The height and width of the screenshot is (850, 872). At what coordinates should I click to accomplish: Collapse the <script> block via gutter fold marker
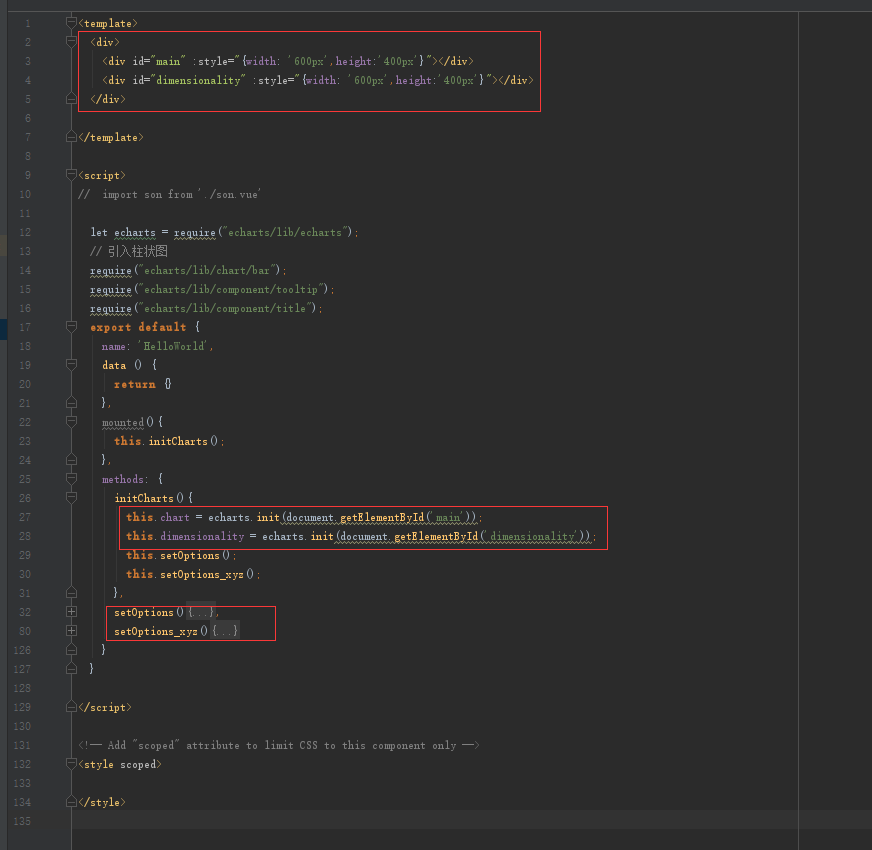point(71,175)
